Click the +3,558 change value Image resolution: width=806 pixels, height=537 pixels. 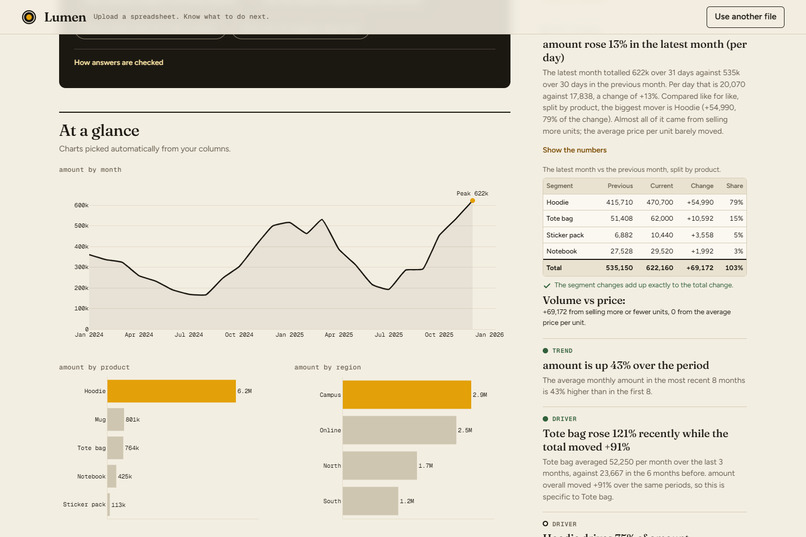click(702, 235)
